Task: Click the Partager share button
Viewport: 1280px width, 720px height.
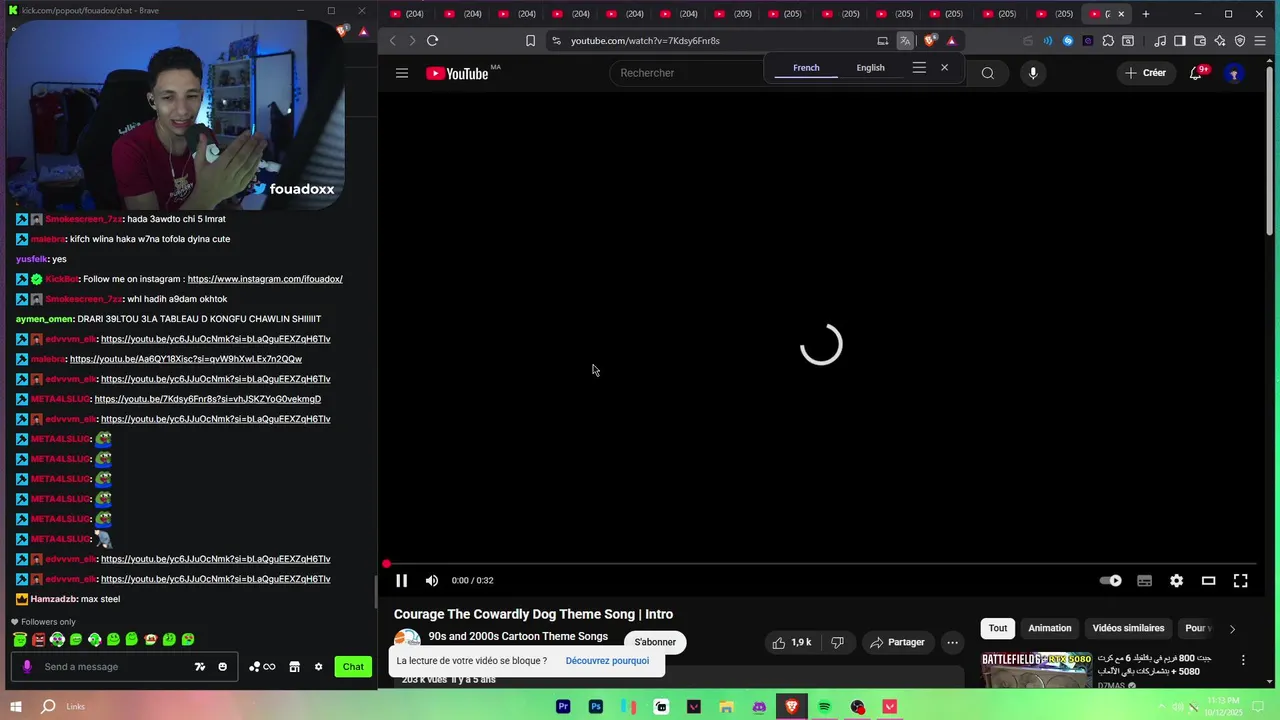Action: (897, 642)
